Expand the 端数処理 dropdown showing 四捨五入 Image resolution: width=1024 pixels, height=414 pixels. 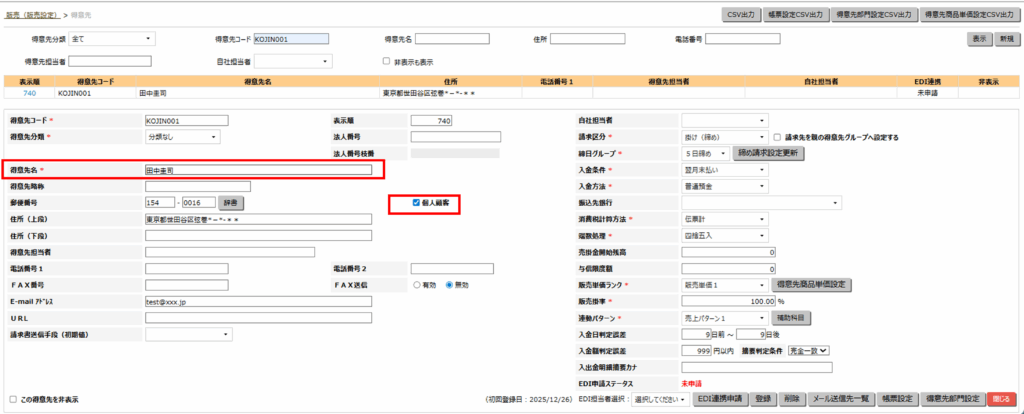[x=724, y=235]
